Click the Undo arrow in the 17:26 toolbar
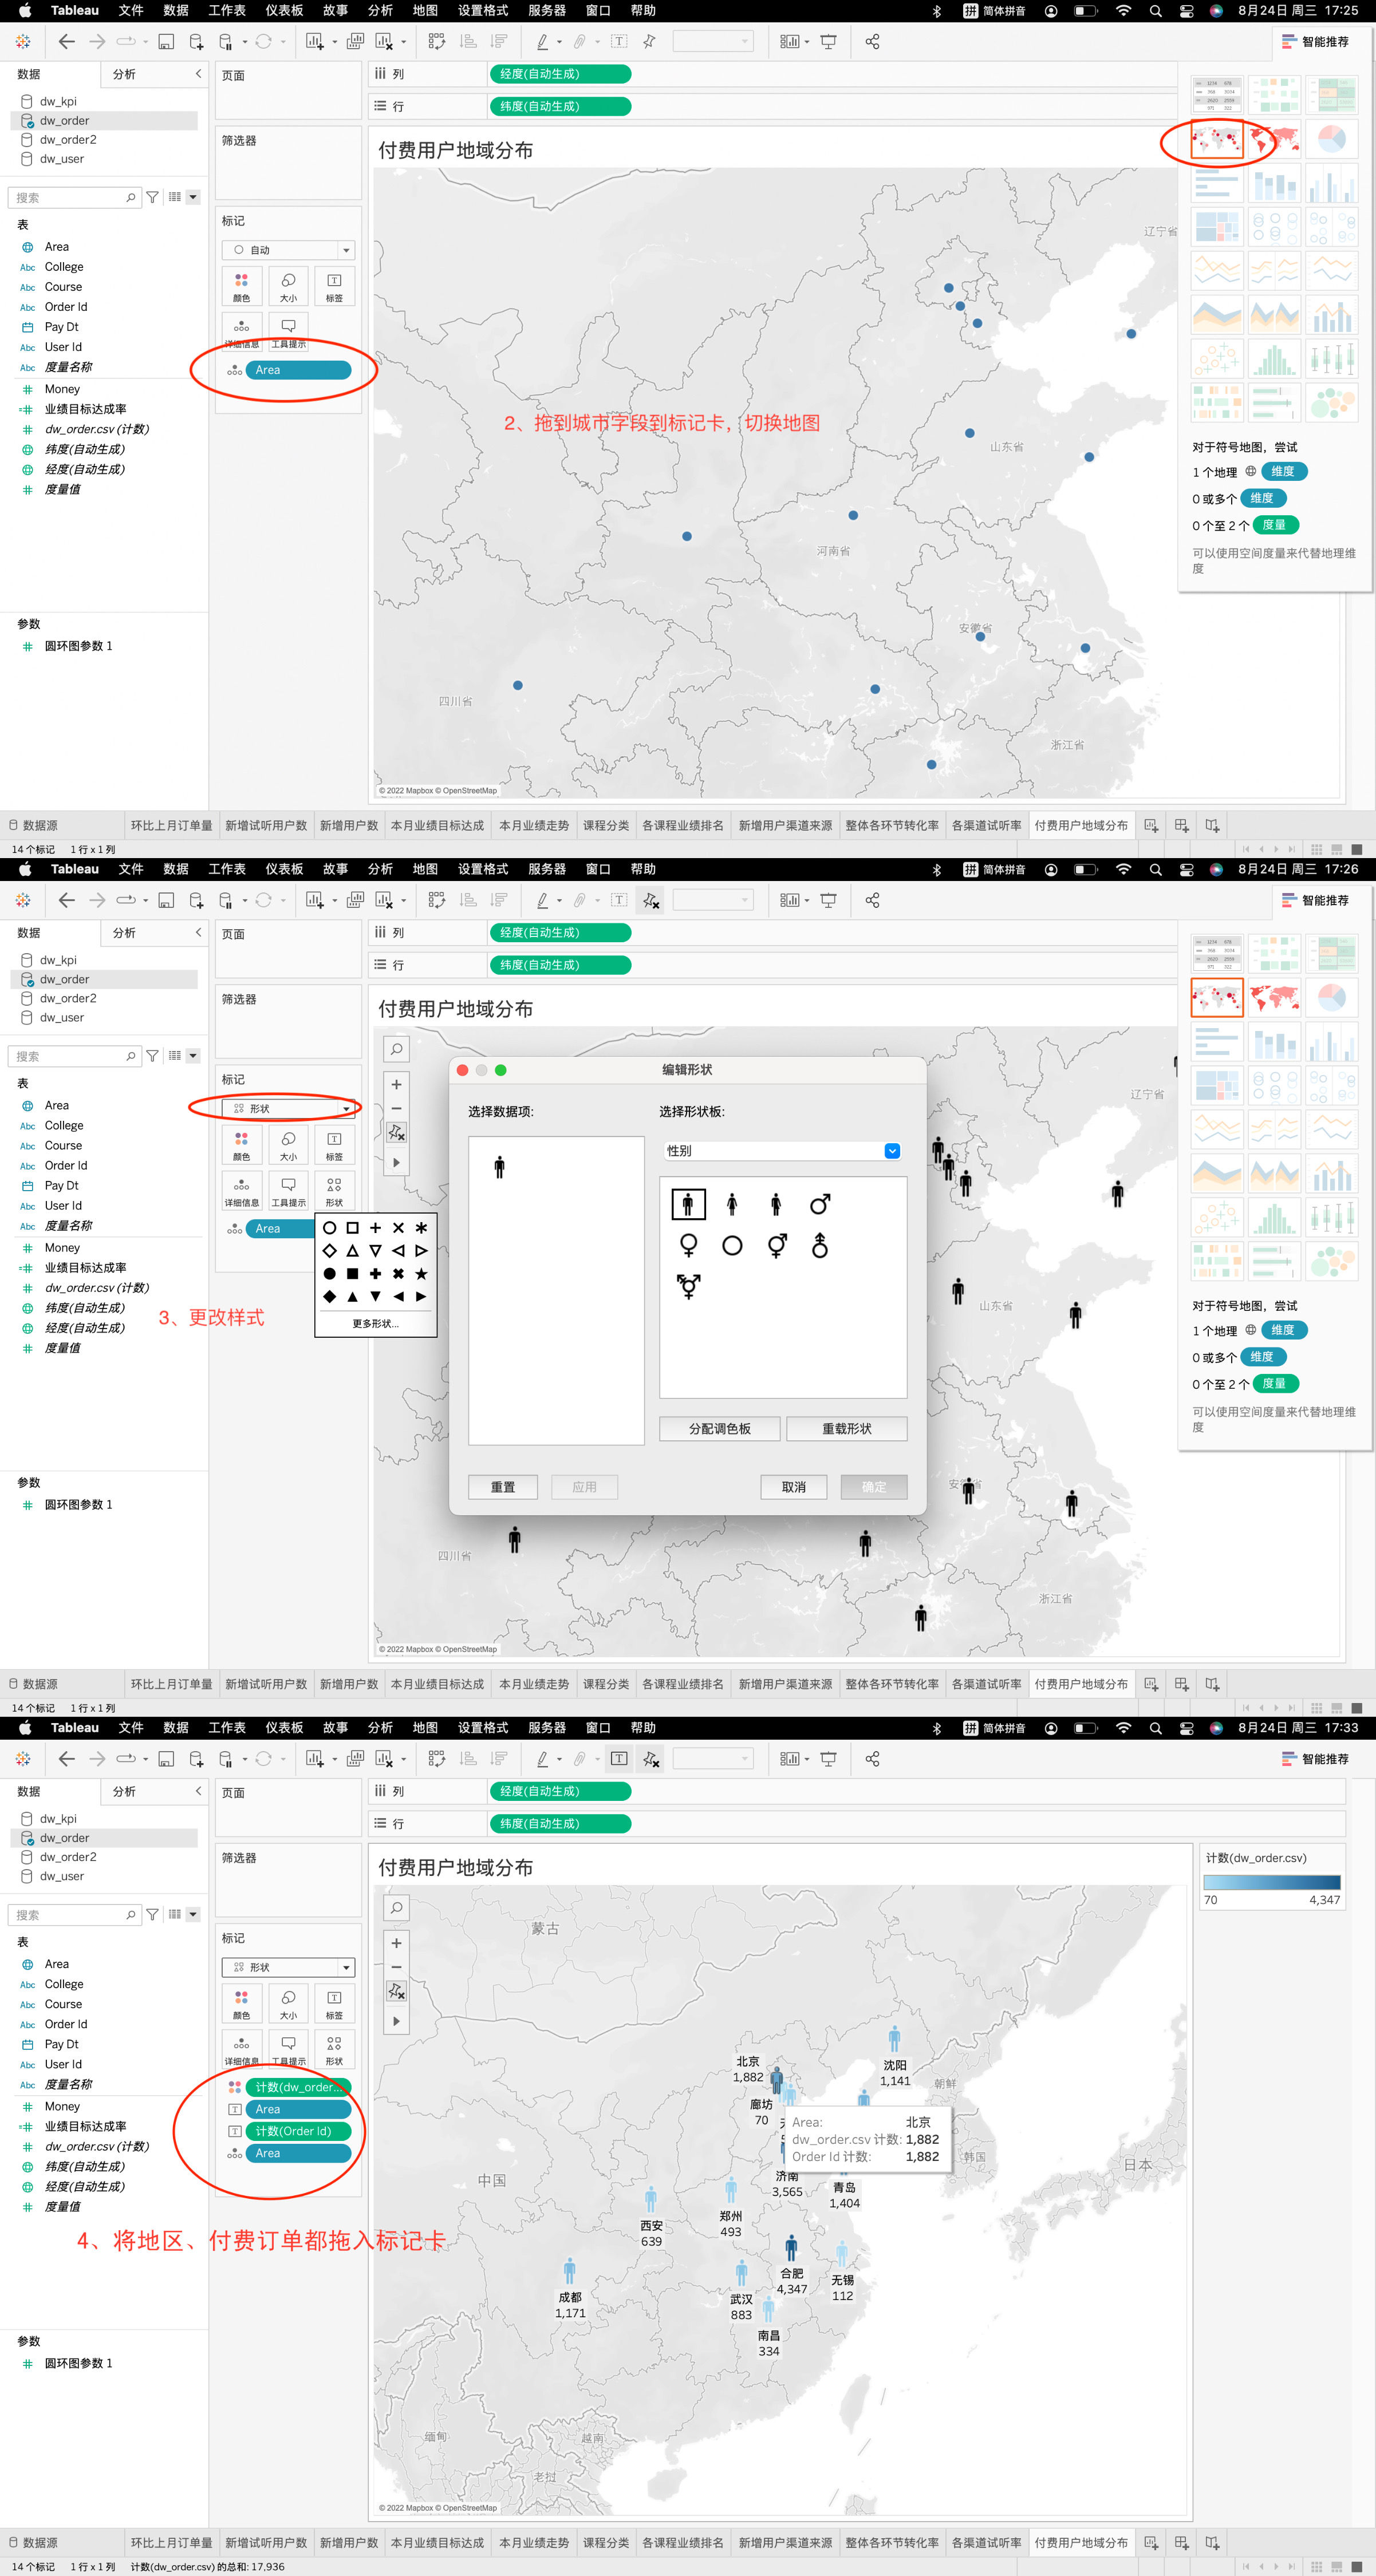The width and height of the screenshot is (1376, 2576). click(66, 900)
